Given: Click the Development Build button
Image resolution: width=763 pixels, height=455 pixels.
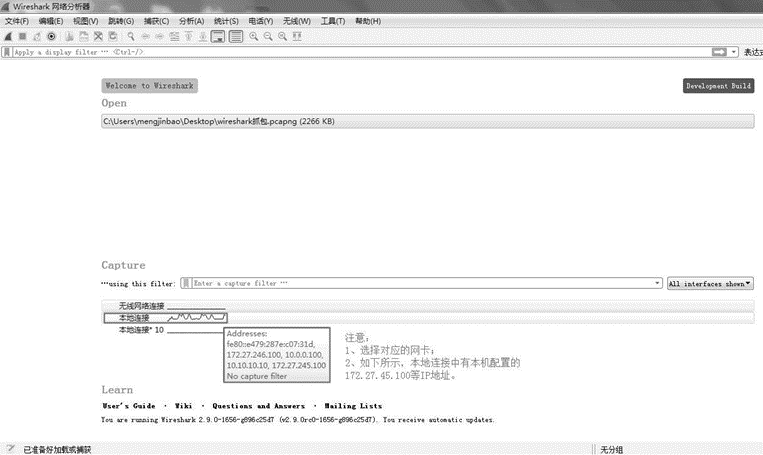Looking at the screenshot, I should pyautogui.click(x=718, y=86).
